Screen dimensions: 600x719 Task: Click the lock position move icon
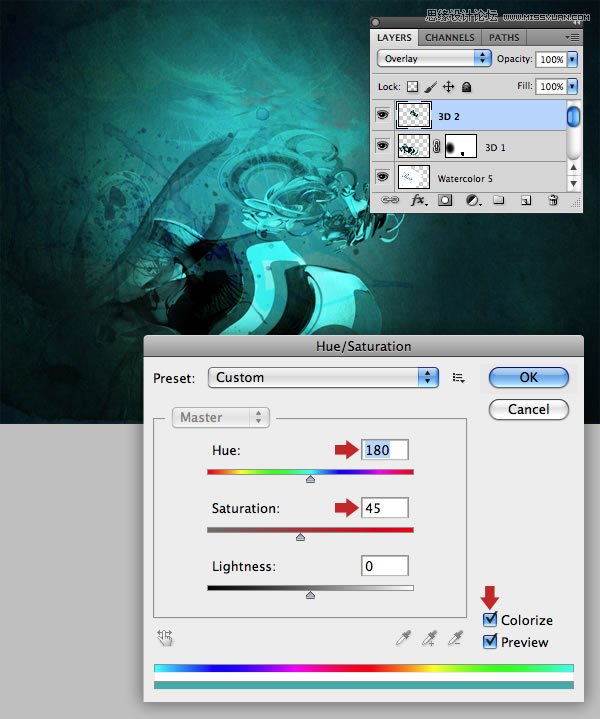(x=448, y=88)
